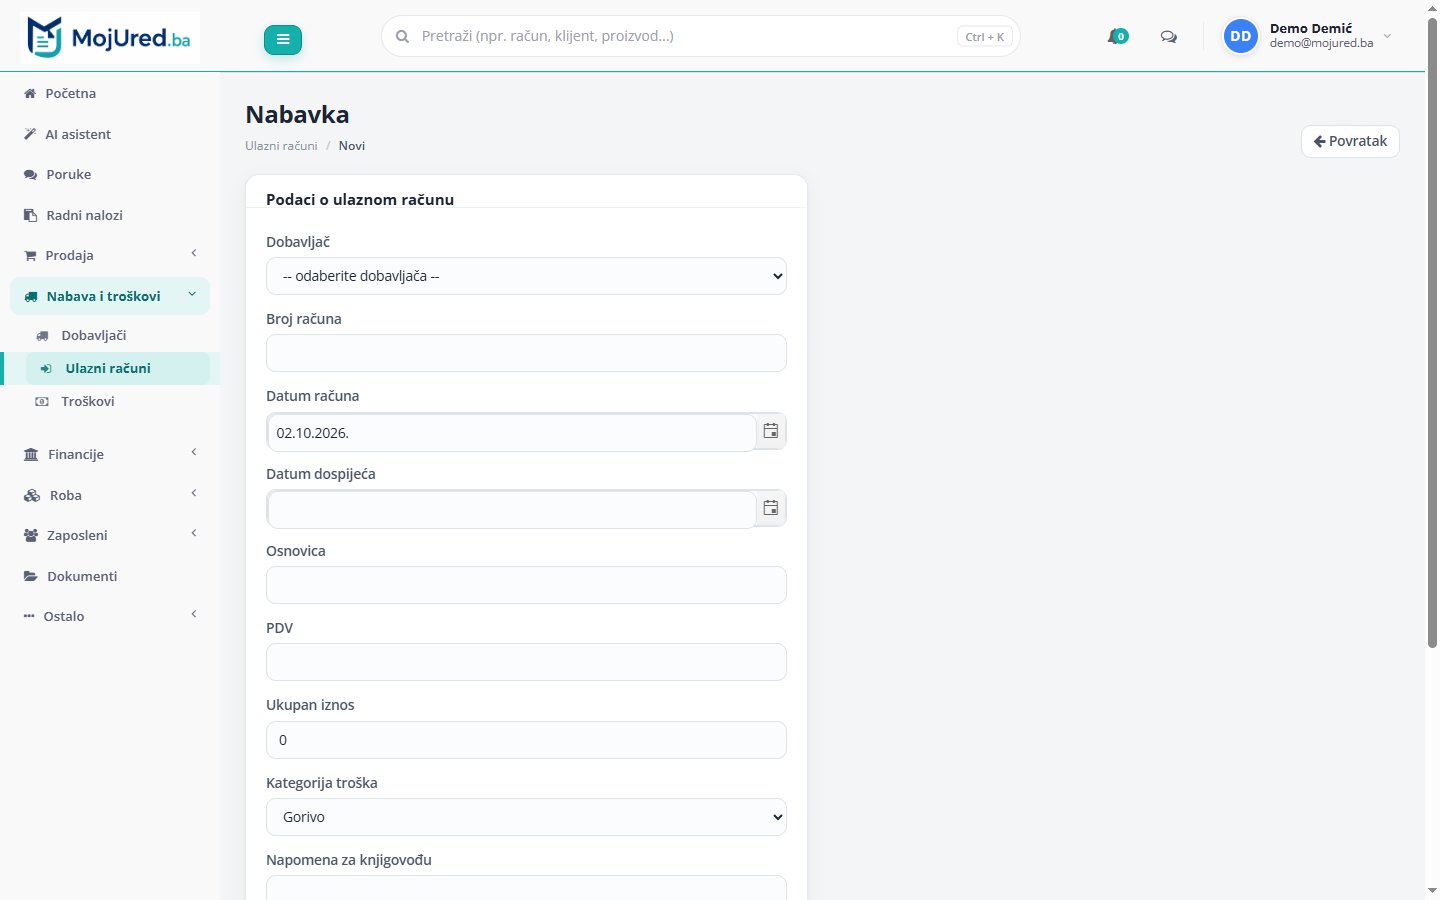
Task: Click the Dokumenti folder icon
Action: (31, 576)
